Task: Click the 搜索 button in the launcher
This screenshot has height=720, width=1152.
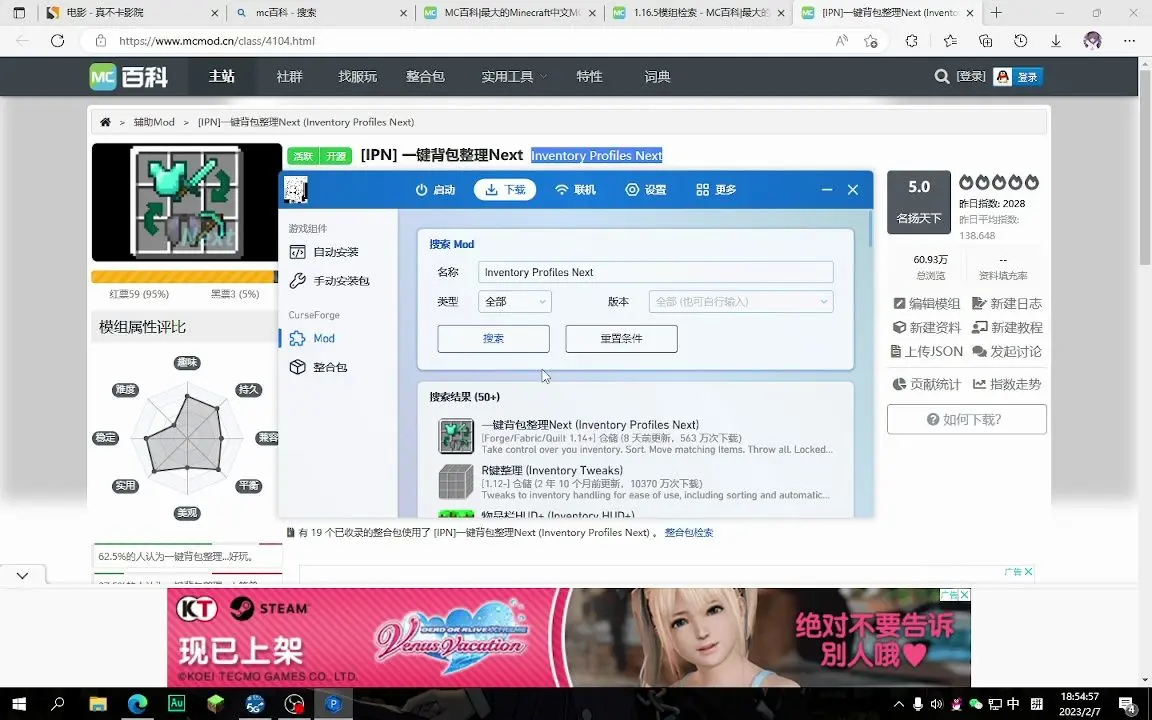Action: click(x=494, y=339)
